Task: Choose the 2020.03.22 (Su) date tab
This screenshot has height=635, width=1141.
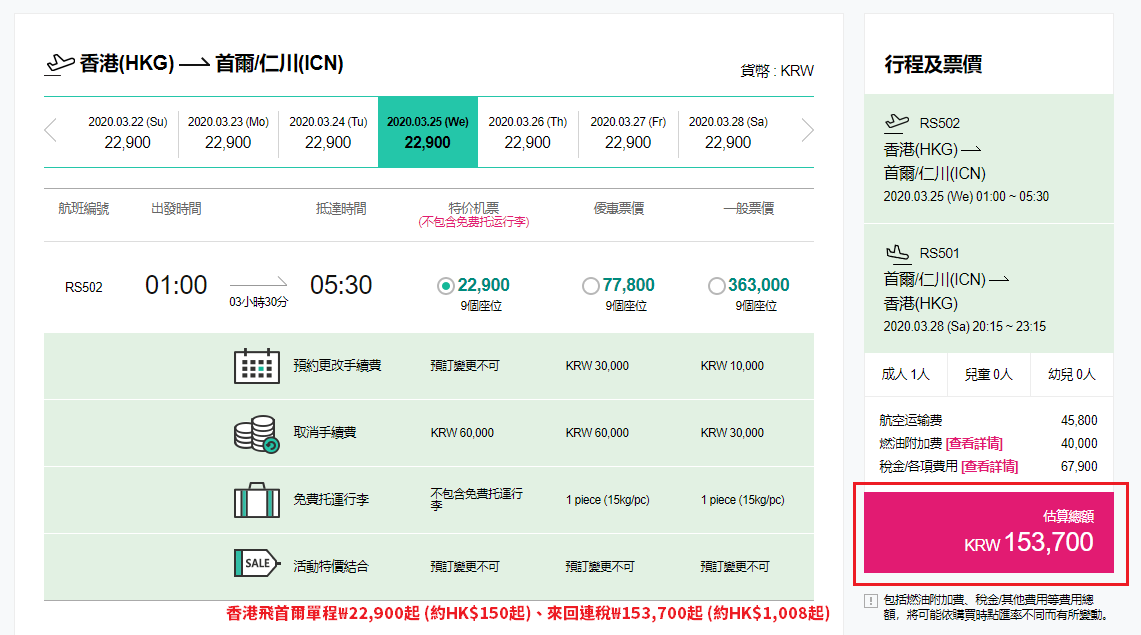Action: [x=127, y=132]
